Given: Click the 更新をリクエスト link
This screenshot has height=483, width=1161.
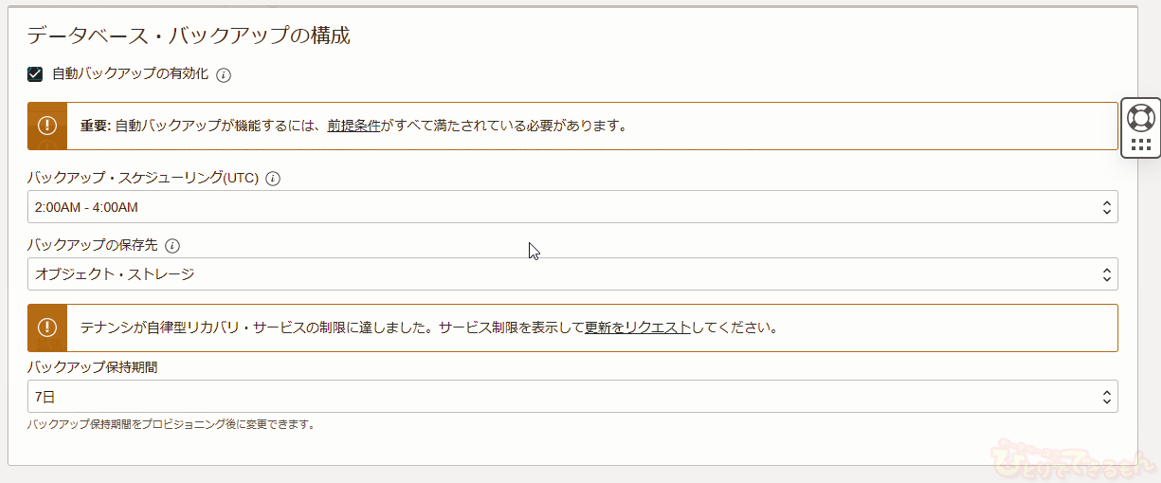Looking at the screenshot, I should click(x=637, y=328).
